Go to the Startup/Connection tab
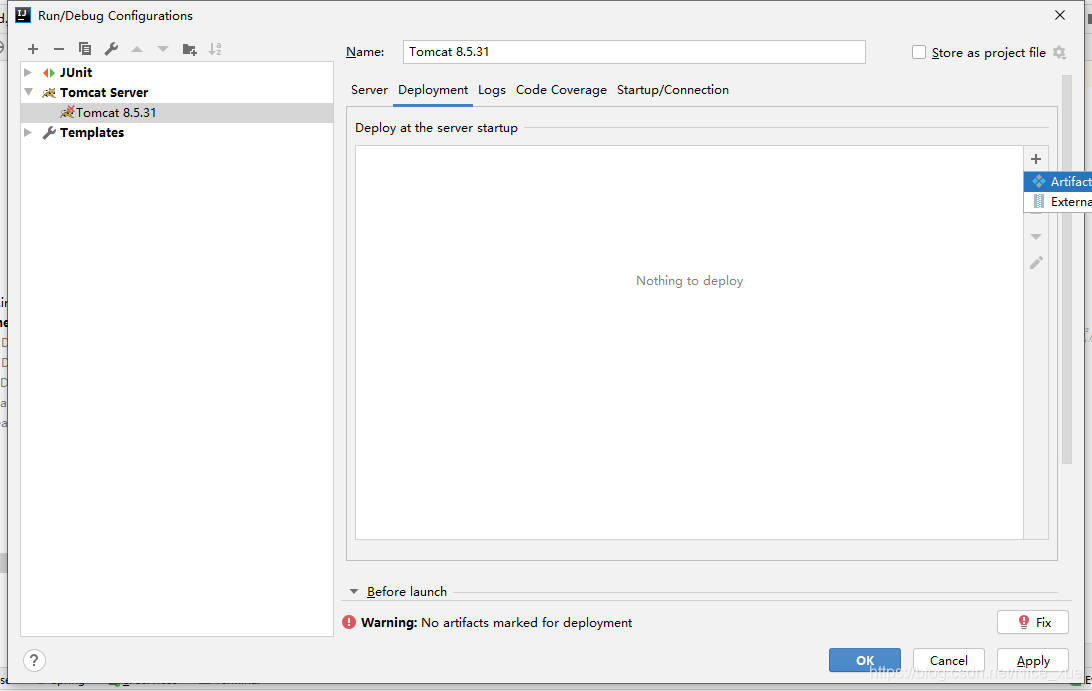The height and width of the screenshot is (691, 1092). [x=673, y=90]
